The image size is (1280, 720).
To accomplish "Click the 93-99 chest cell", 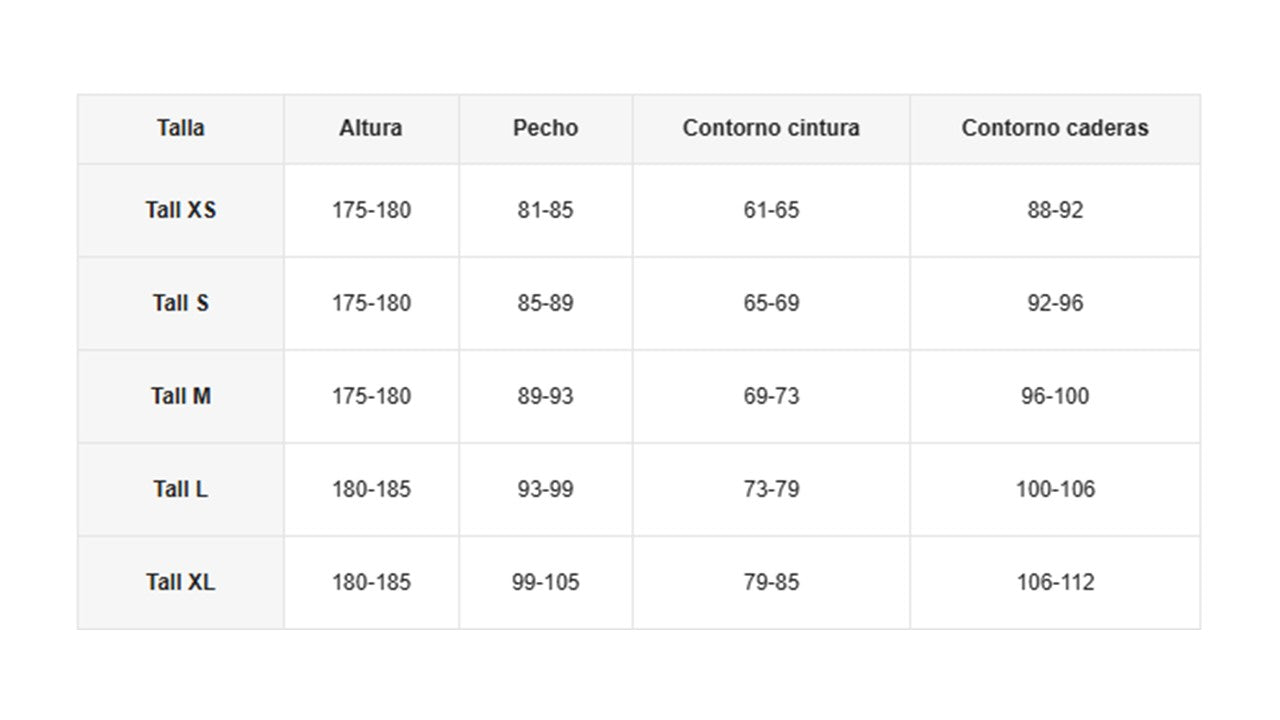I will [545, 489].
